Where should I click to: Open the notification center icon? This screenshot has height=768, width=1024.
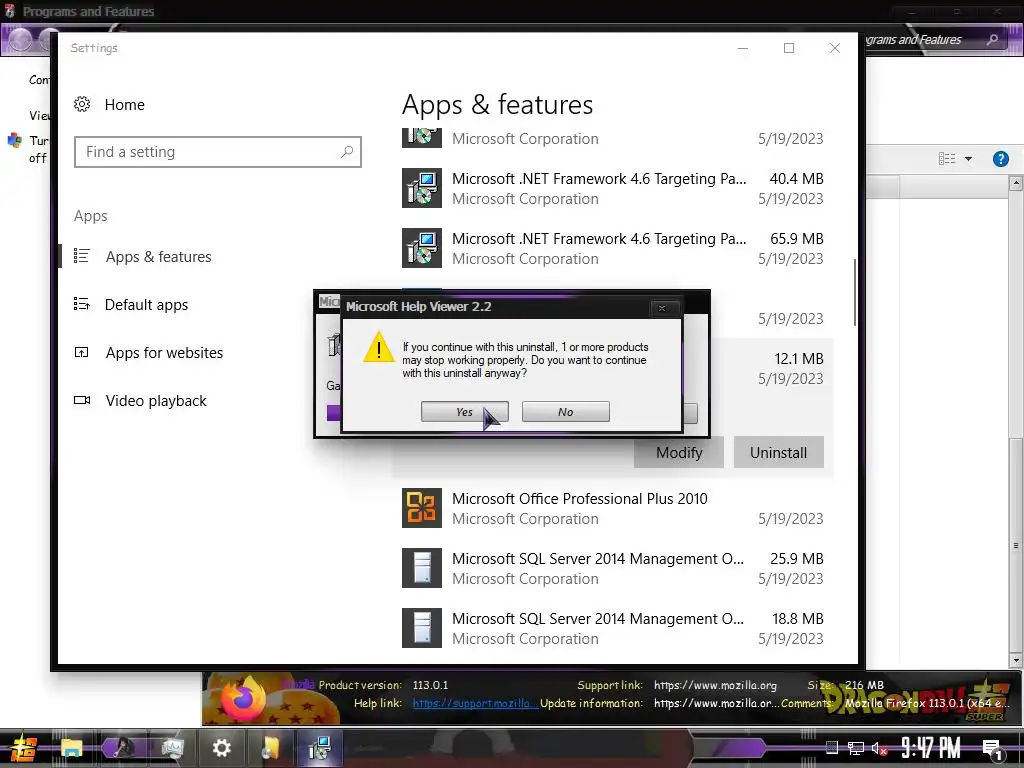(x=993, y=748)
